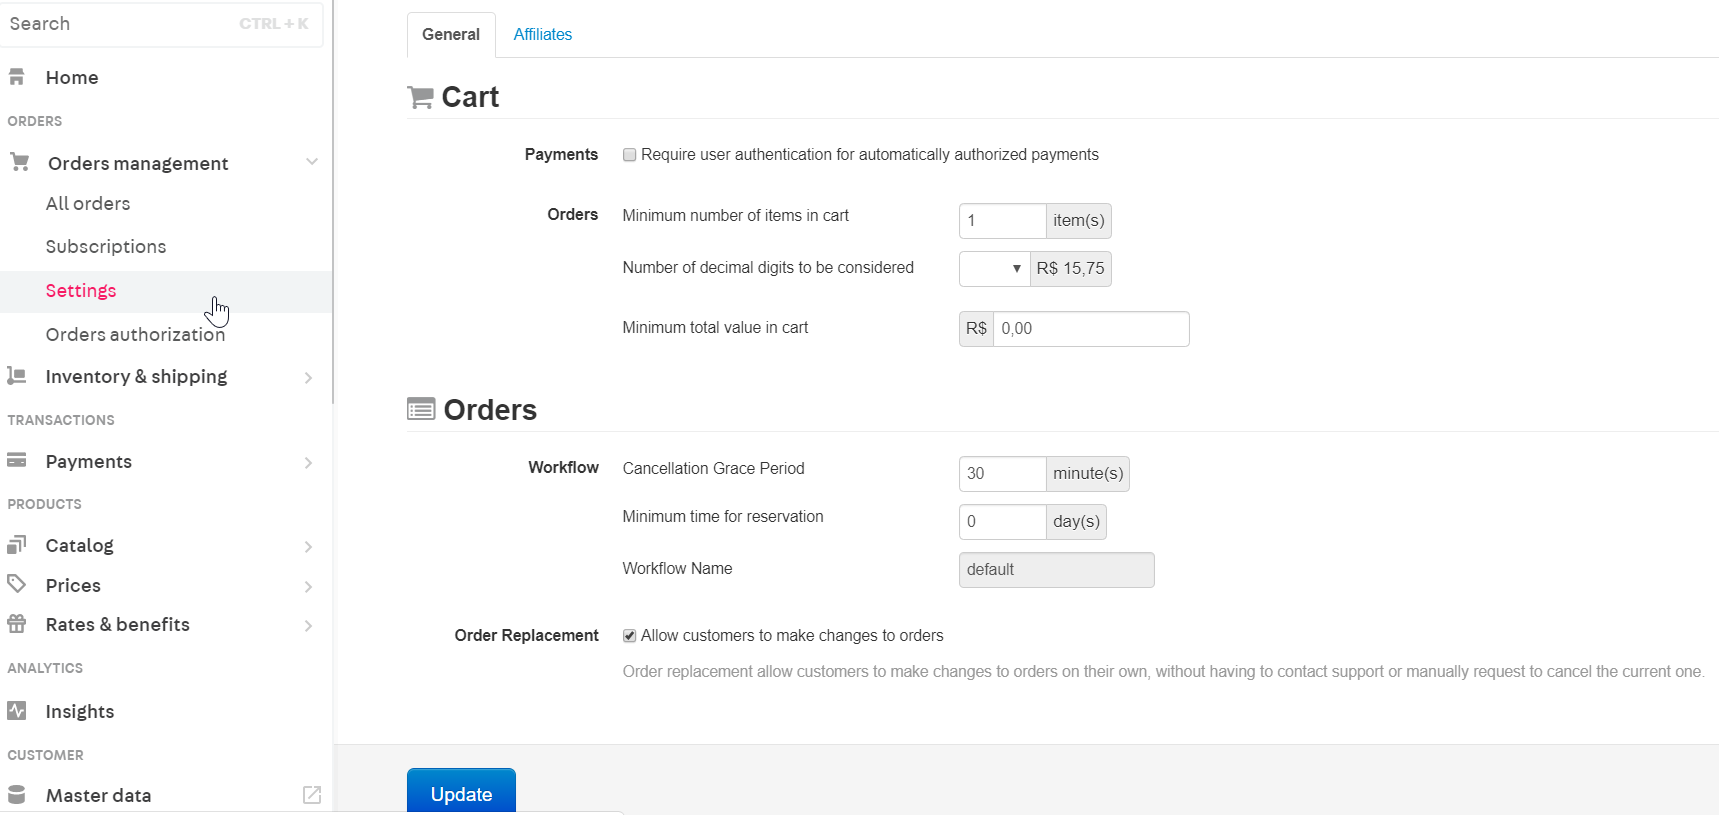Expand the Catalog sidebar chevron
The height and width of the screenshot is (815, 1719).
tap(308, 546)
